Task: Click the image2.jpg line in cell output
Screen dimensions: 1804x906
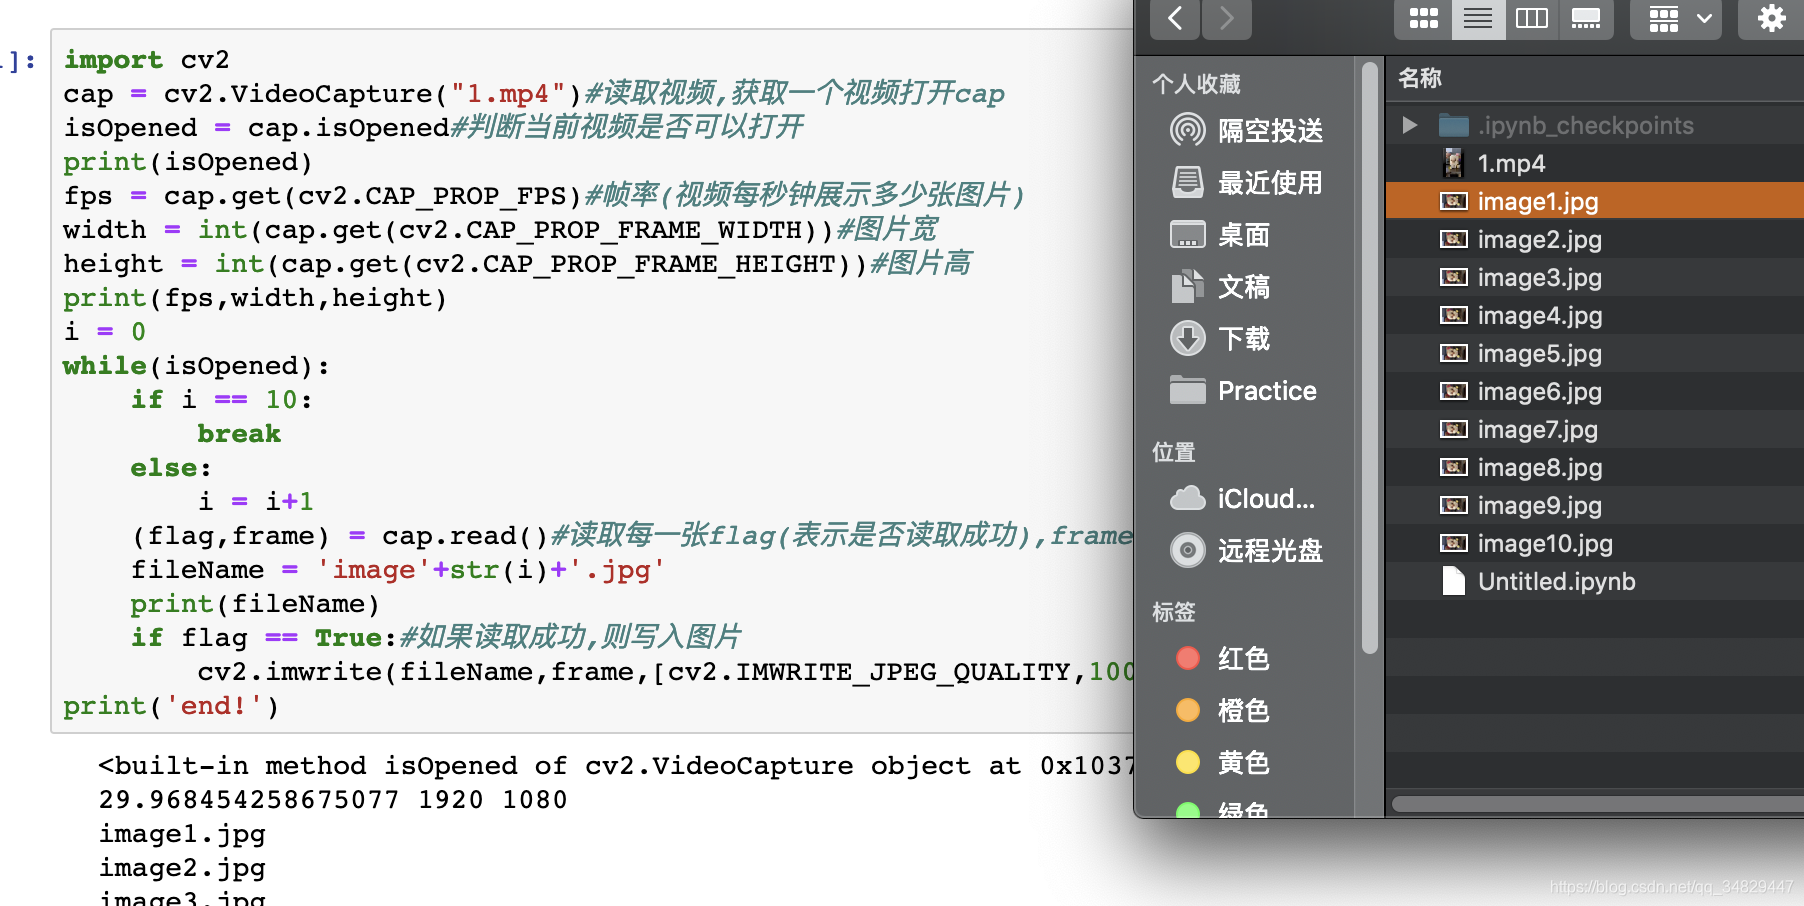Action: [182, 868]
